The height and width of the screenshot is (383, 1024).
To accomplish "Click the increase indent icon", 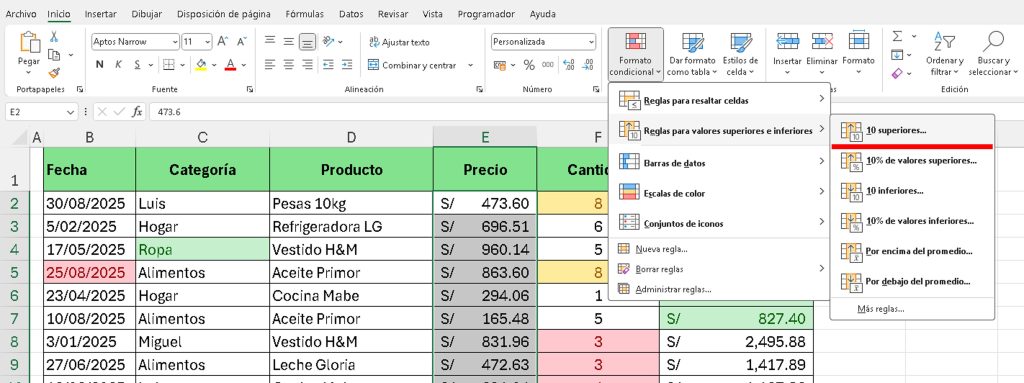I will [x=347, y=65].
